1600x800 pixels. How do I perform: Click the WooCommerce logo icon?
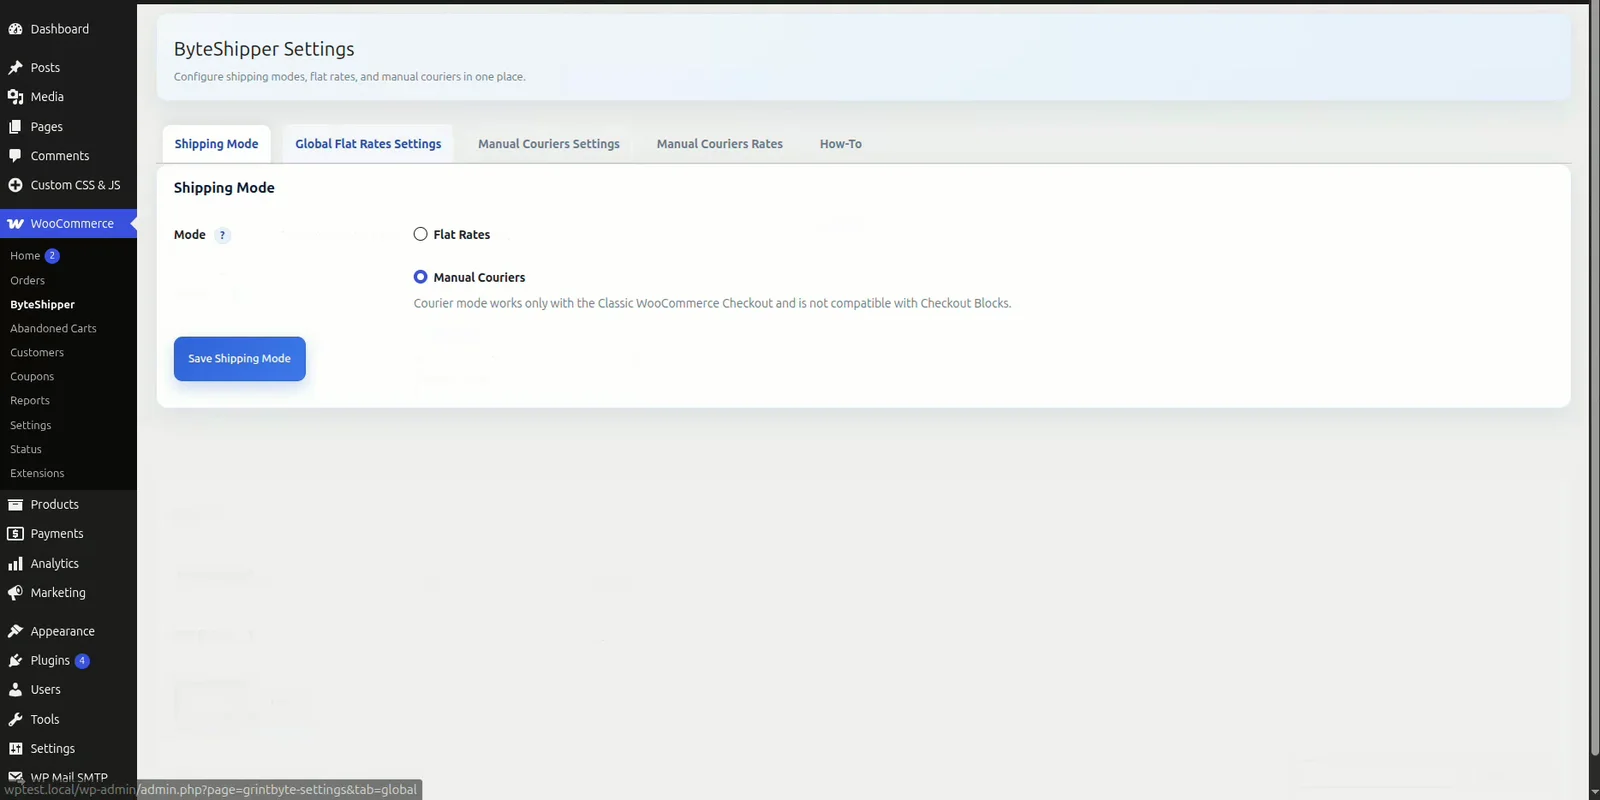15,224
